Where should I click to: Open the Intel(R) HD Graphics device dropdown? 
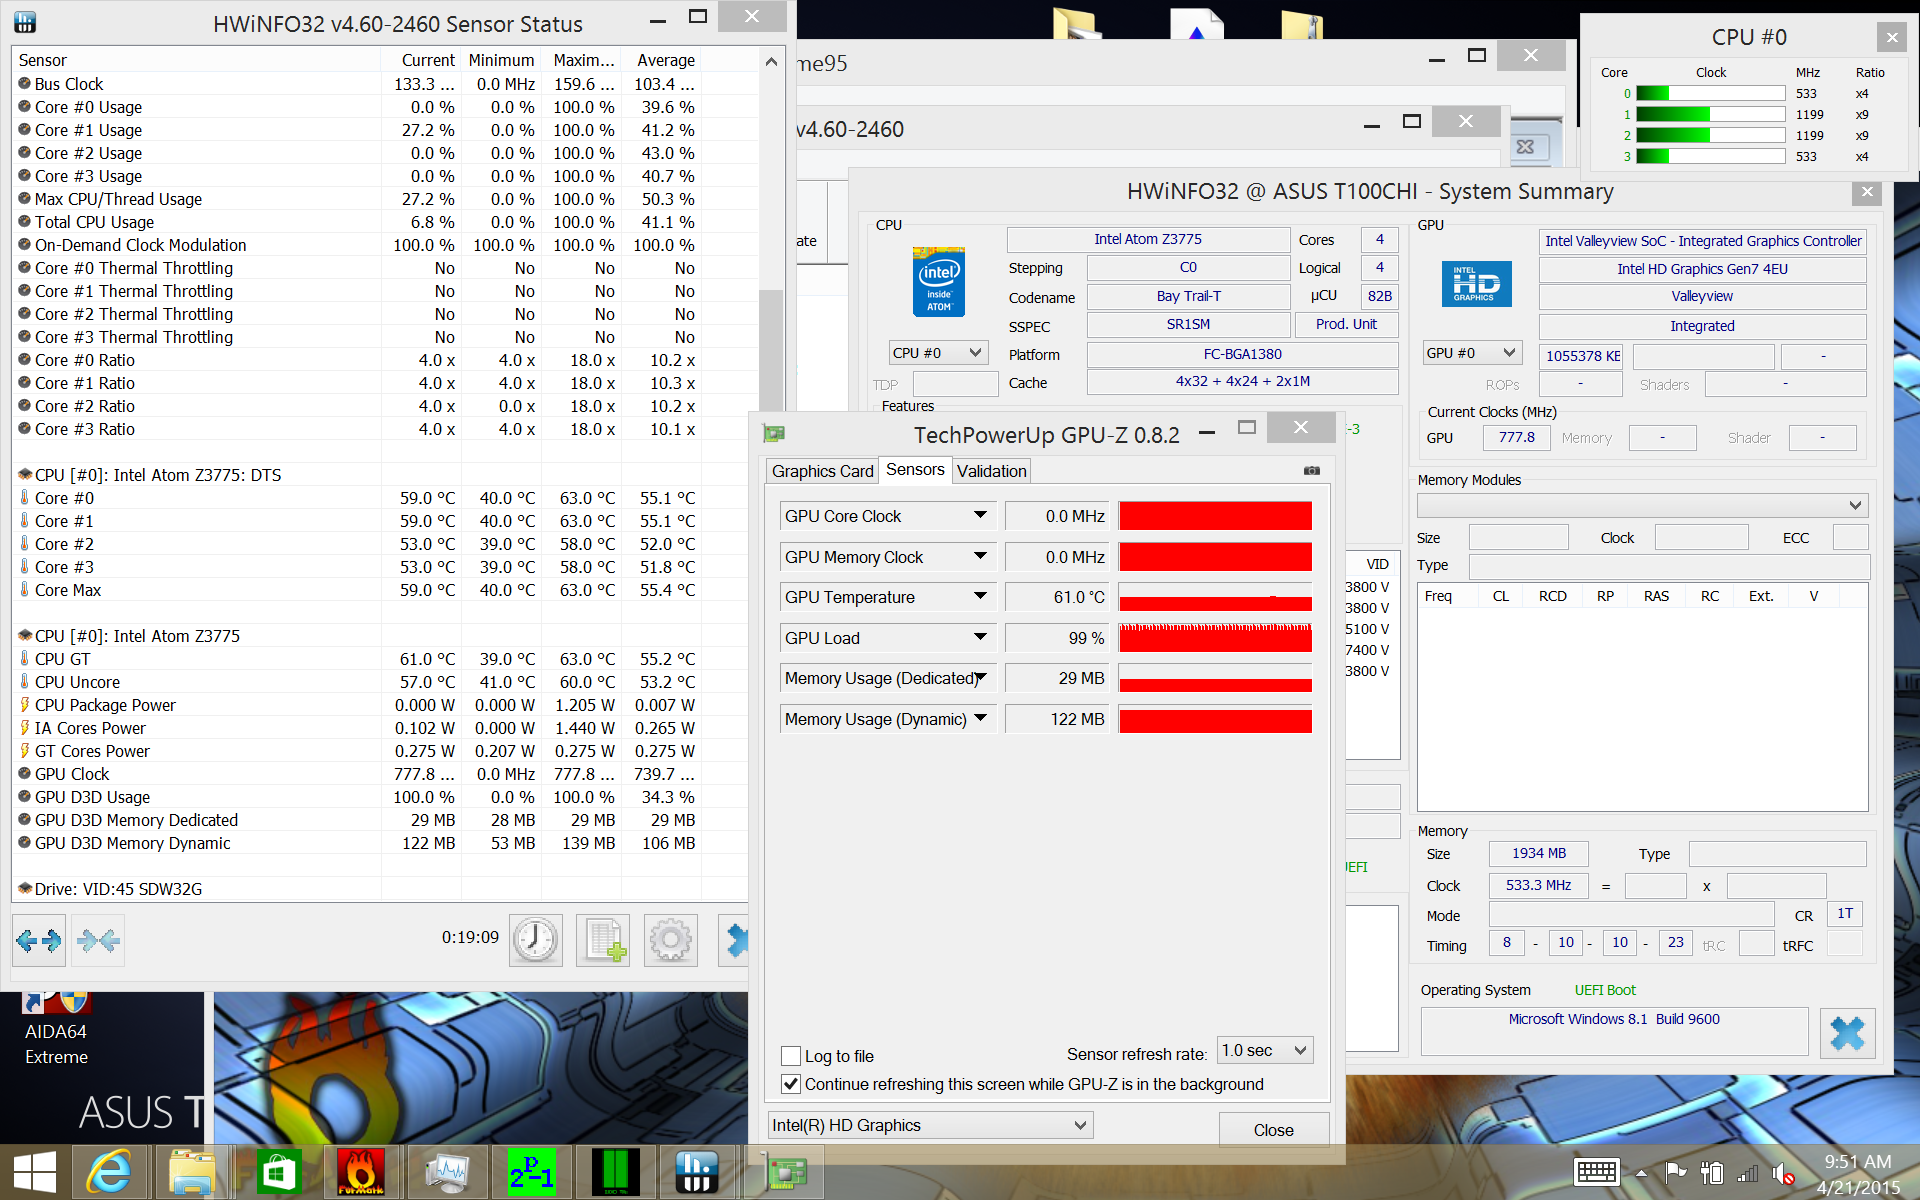point(930,1125)
